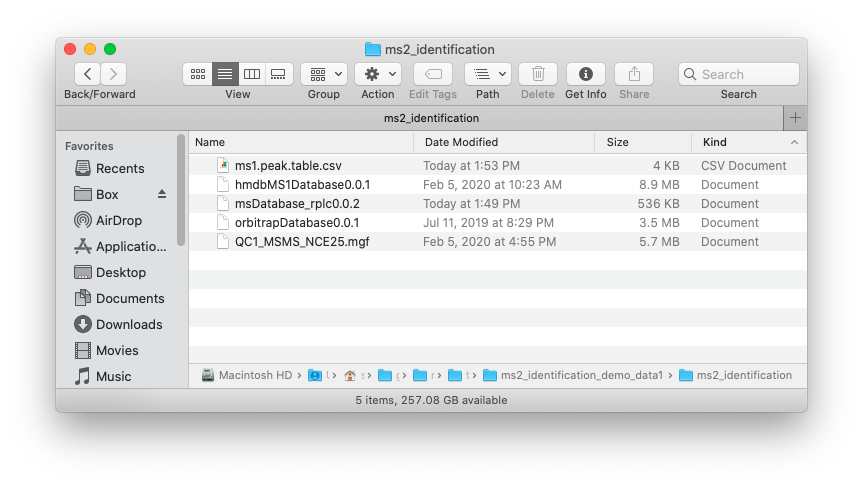
Task: Go forward with the Forward arrow
Action: pos(113,74)
